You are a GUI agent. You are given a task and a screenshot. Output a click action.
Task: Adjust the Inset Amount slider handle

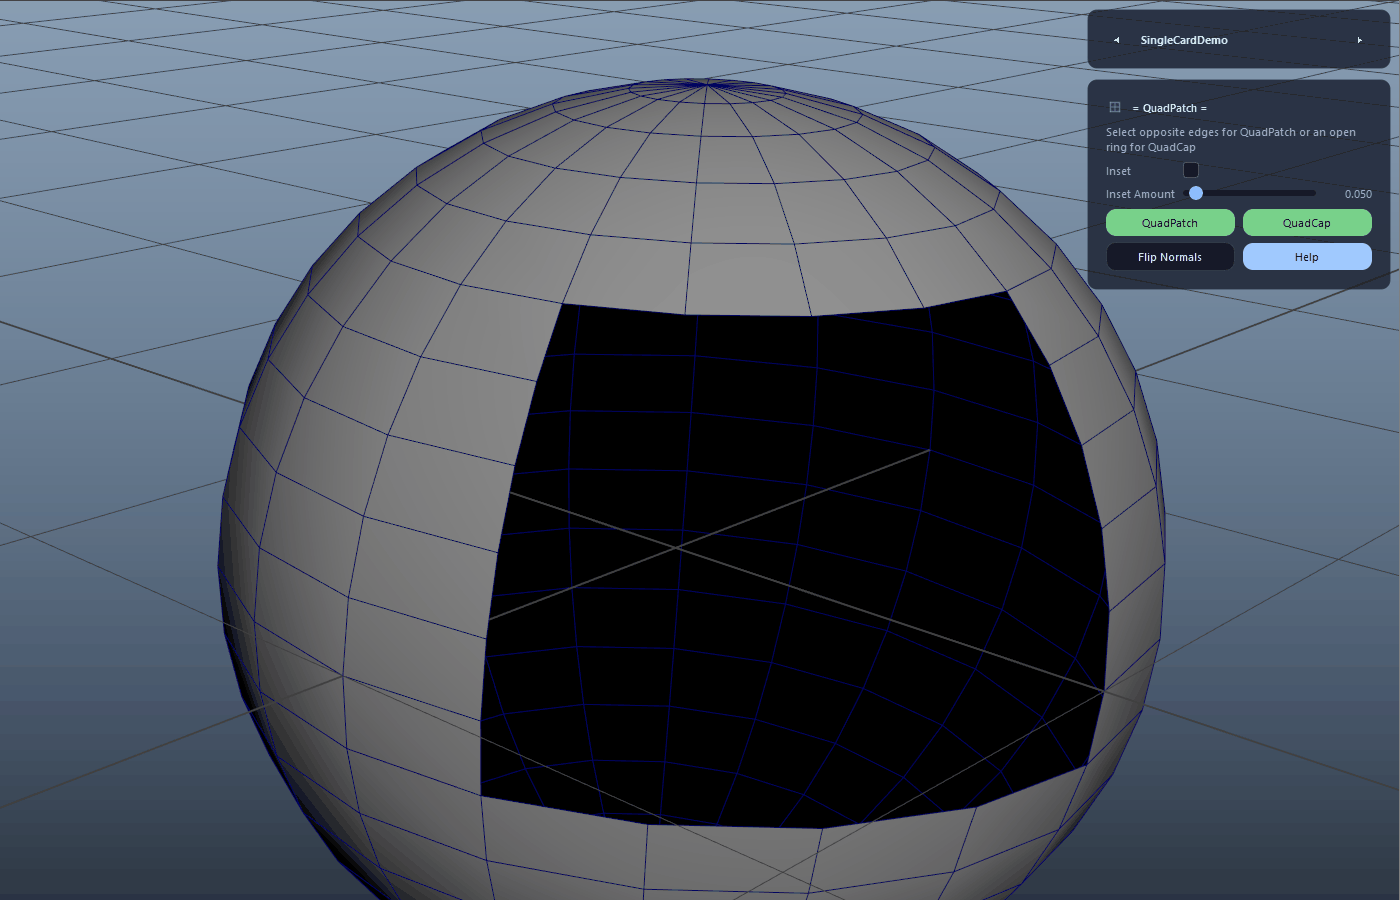pyautogui.click(x=1196, y=193)
